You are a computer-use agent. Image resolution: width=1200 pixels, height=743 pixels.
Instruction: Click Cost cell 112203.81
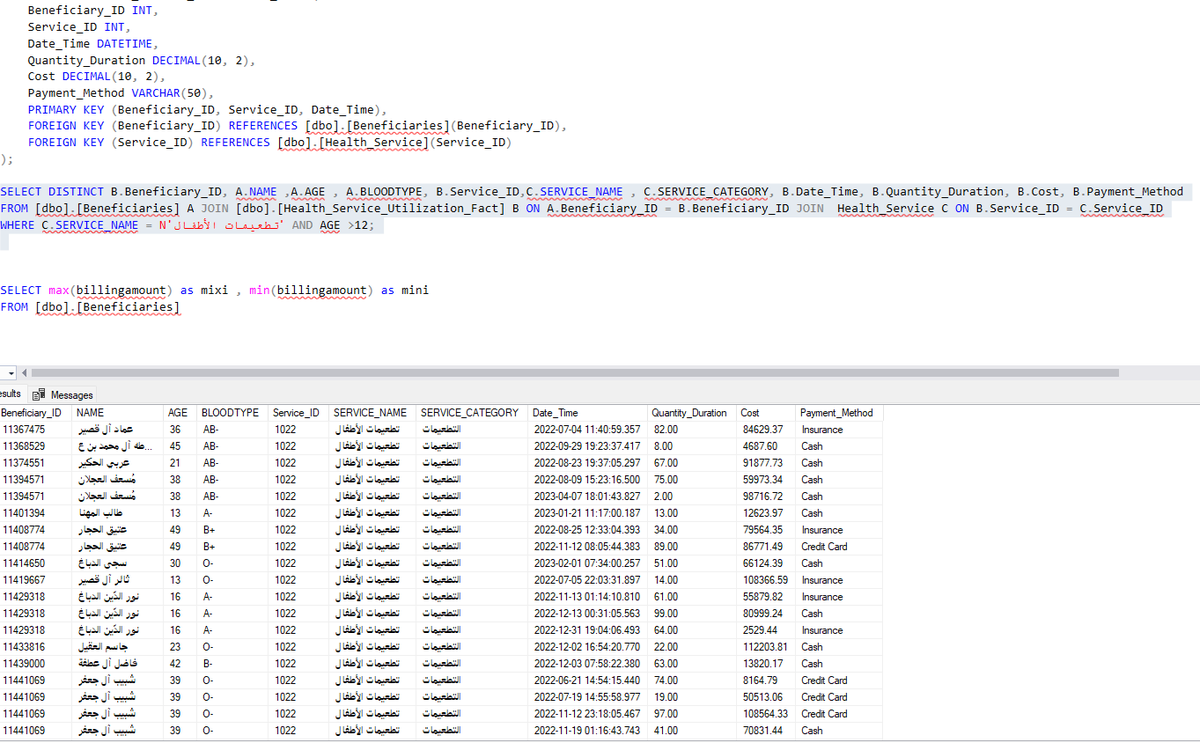(767, 647)
